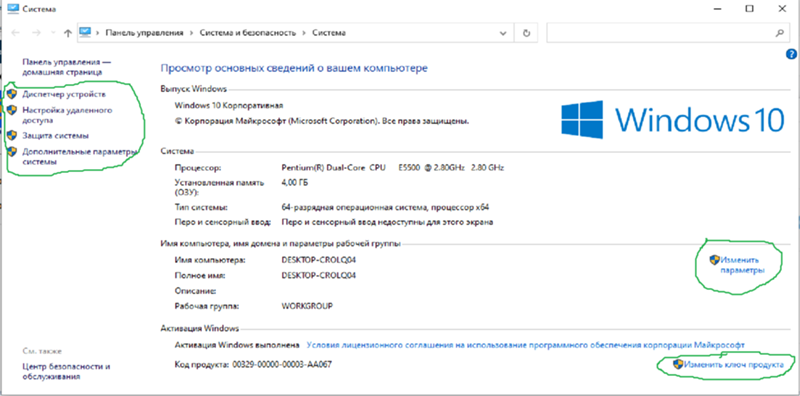This screenshot has height=396, width=800.
Task: Open Дополнительные параметры системы link
Action: pos(81,157)
